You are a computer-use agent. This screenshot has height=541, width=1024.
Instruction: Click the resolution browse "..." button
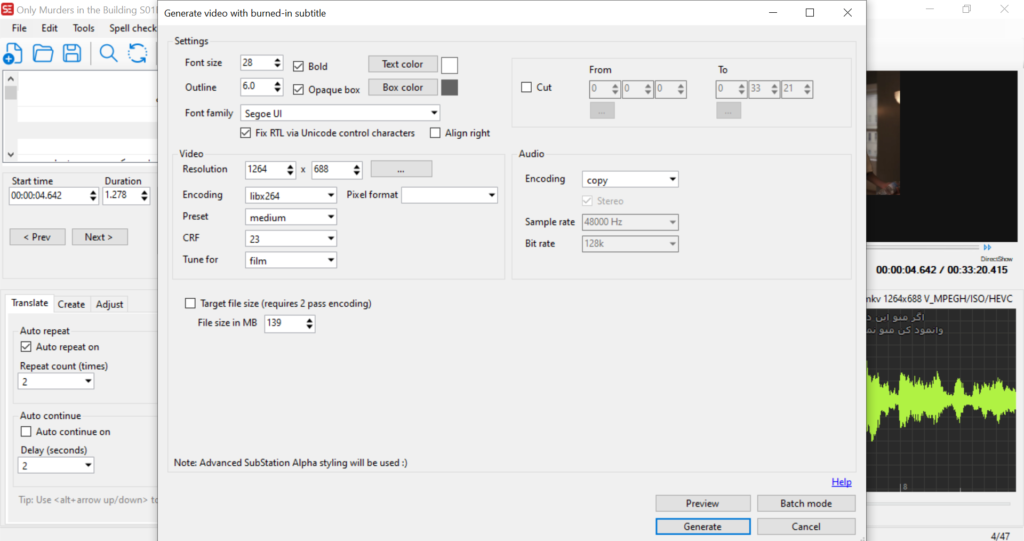point(401,169)
